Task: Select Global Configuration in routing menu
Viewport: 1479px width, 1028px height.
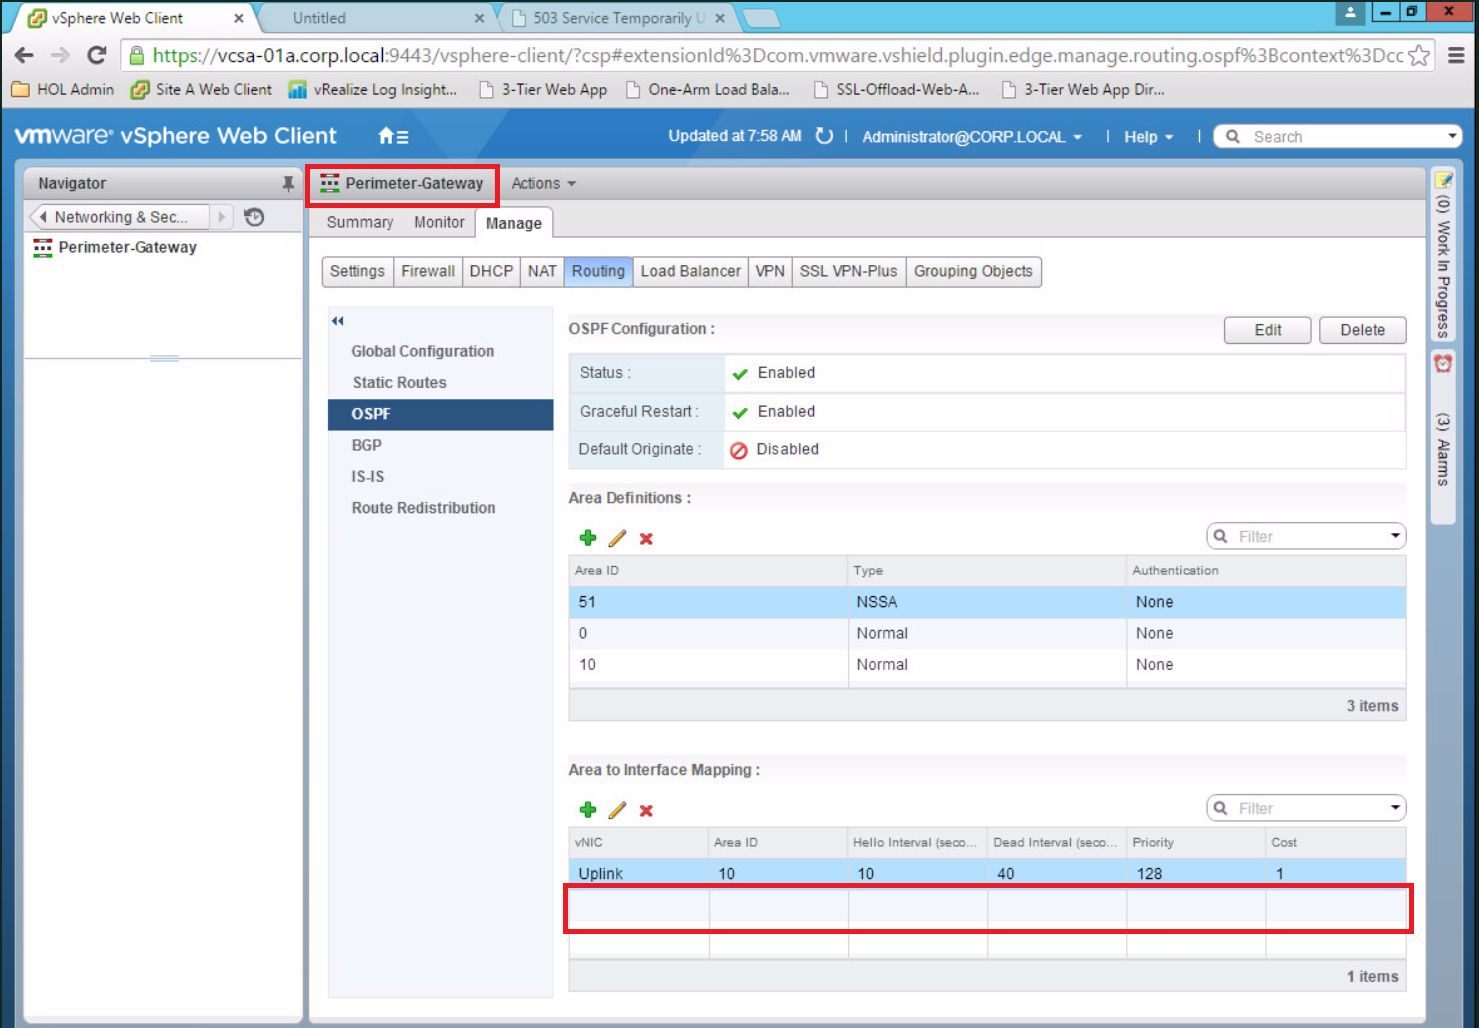Action: tap(440, 351)
